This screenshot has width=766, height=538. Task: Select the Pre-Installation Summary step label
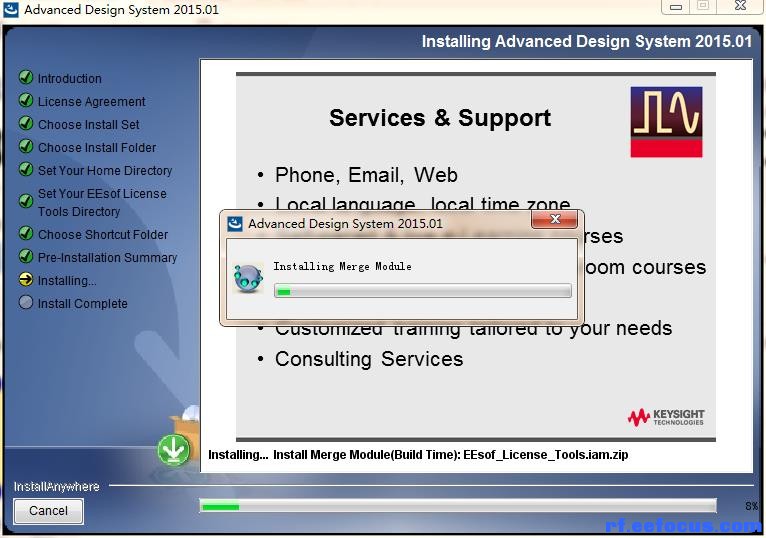pos(107,258)
